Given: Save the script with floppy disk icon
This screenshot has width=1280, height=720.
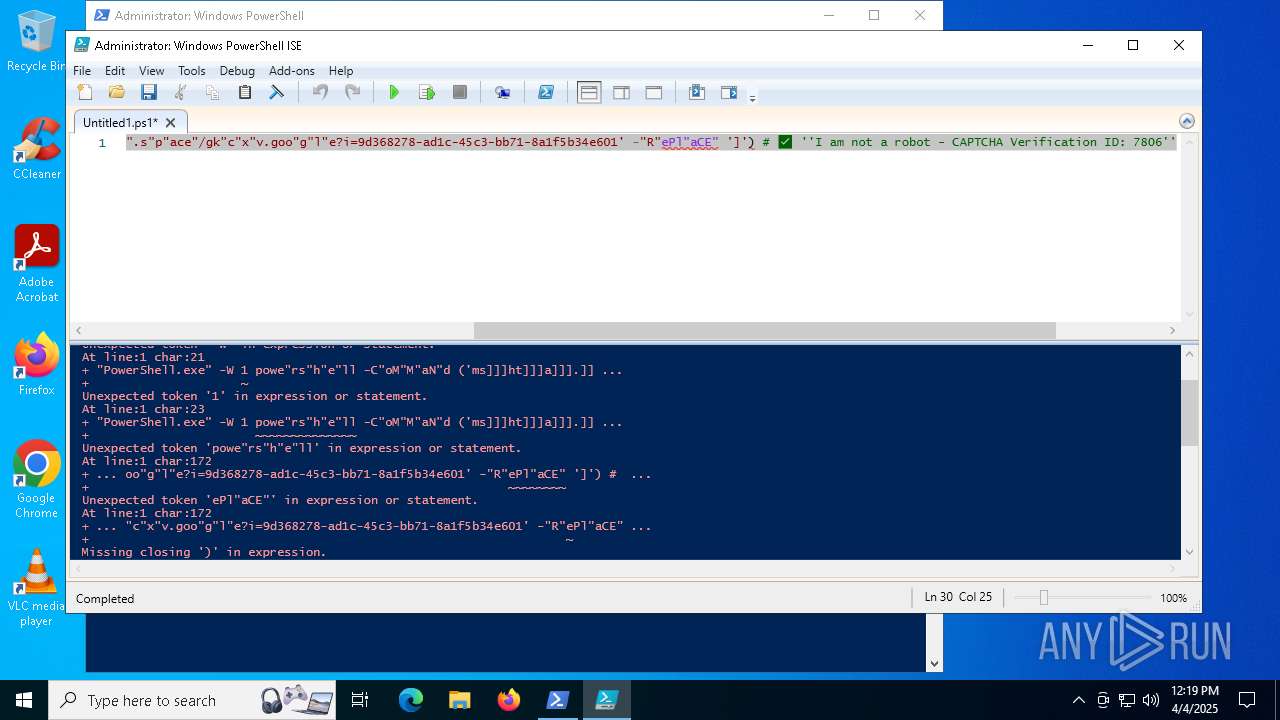Looking at the screenshot, I should [149, 92].
